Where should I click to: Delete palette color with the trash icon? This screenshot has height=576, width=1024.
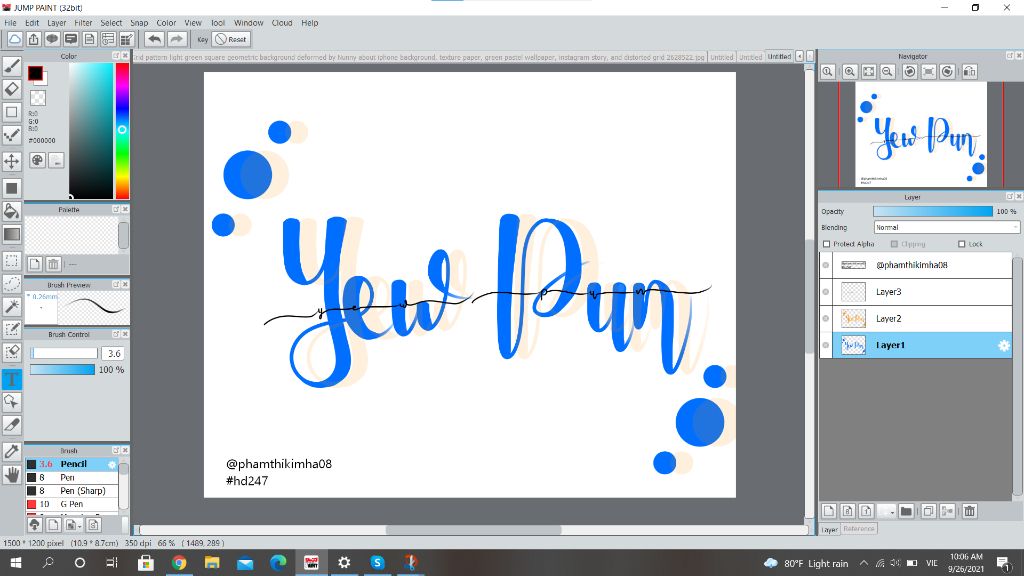(x=53, y=264)
